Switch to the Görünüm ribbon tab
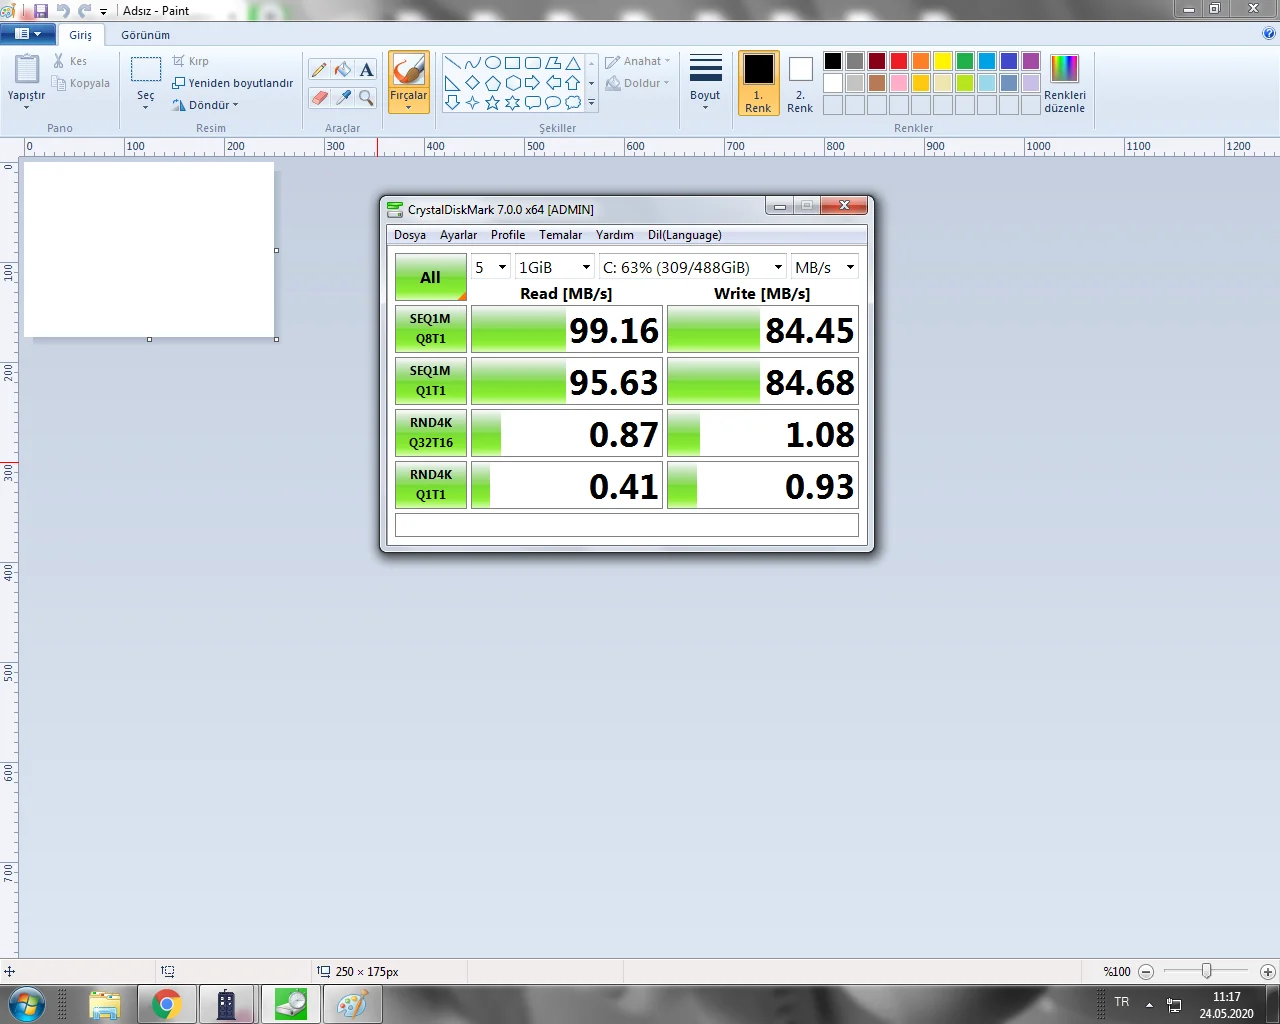The width and height of the screenshot is (1280, 1024). tap(146, 35)
